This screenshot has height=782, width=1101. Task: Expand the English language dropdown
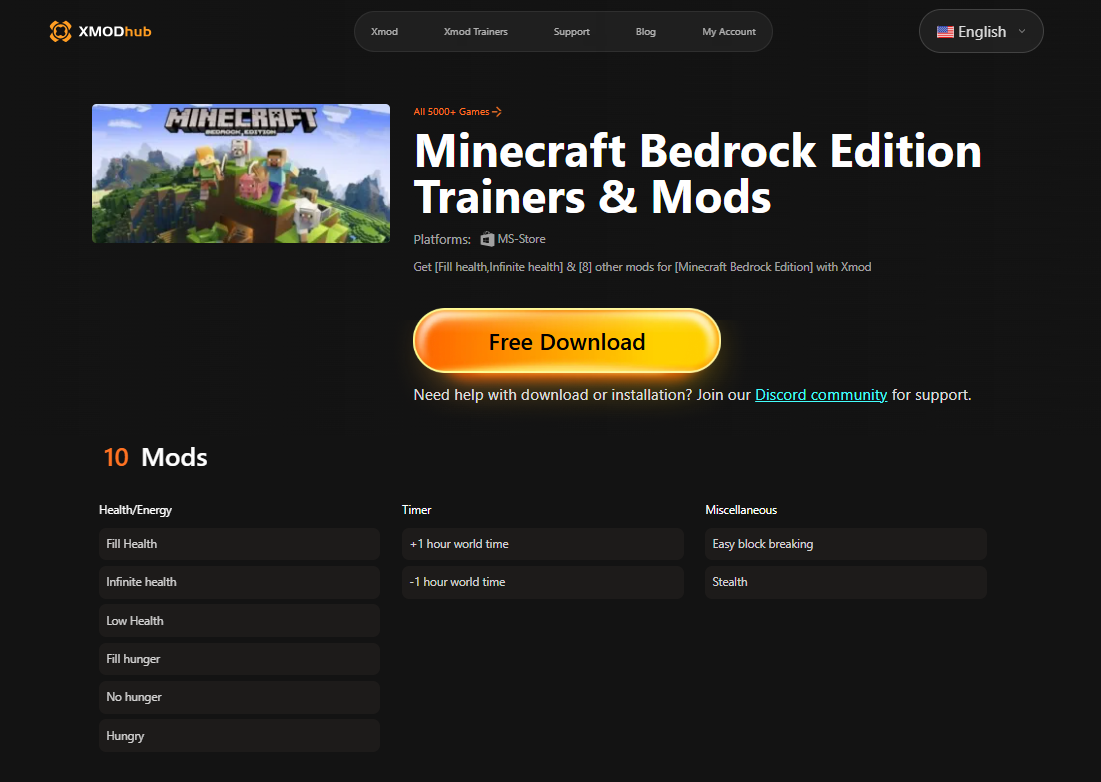(981, 32)
